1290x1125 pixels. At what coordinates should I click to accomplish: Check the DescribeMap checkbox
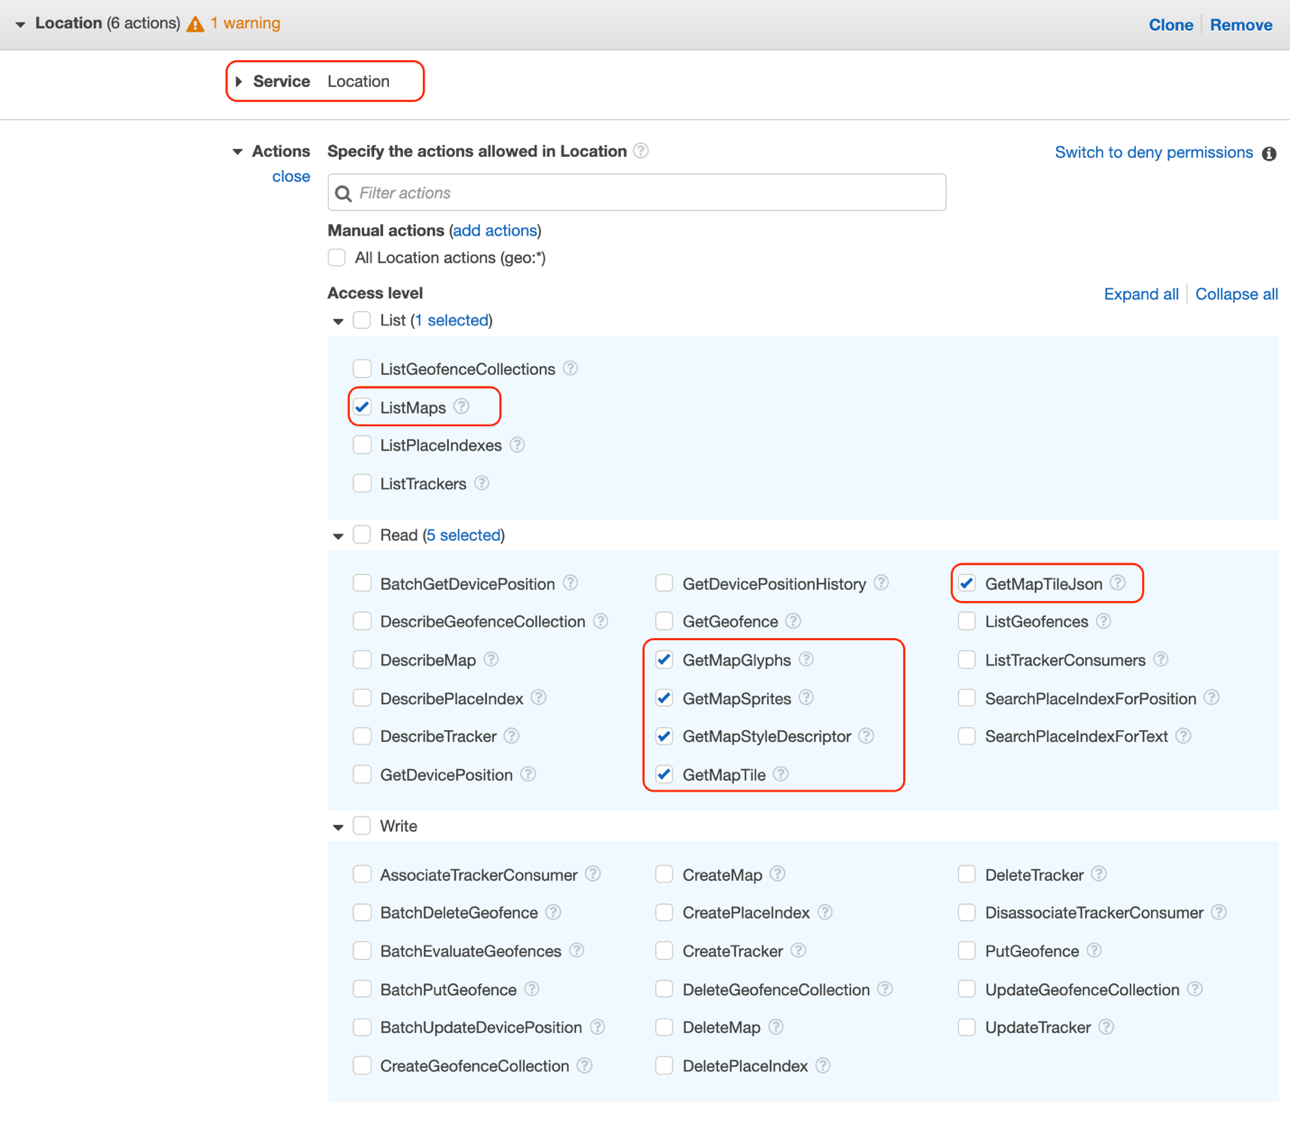(x=362, y=659)
